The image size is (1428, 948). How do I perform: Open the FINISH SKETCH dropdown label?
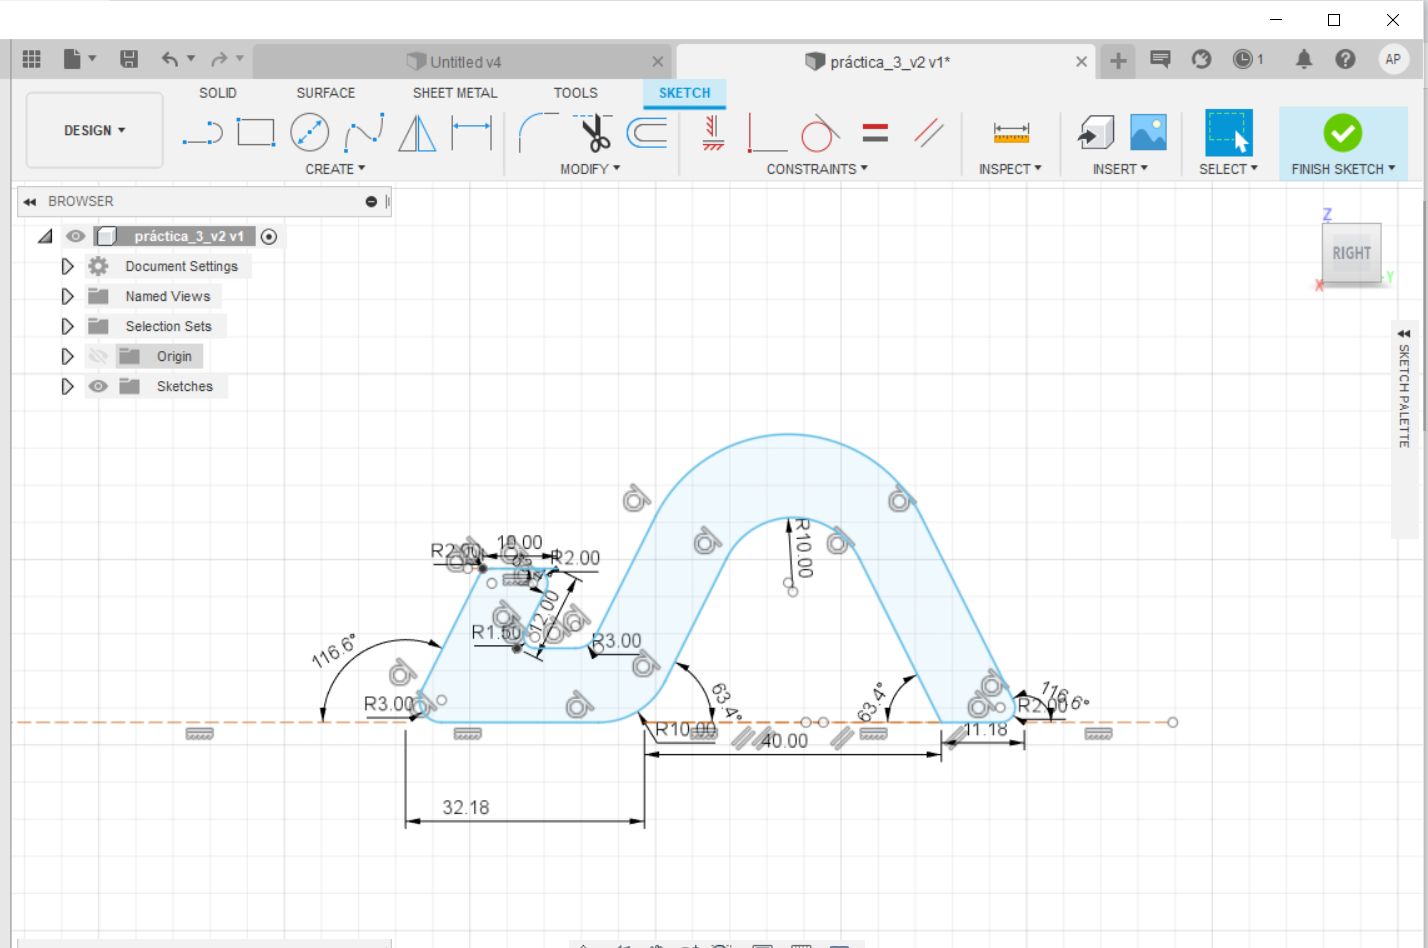pyautogui.click(x=1342, y=169)
